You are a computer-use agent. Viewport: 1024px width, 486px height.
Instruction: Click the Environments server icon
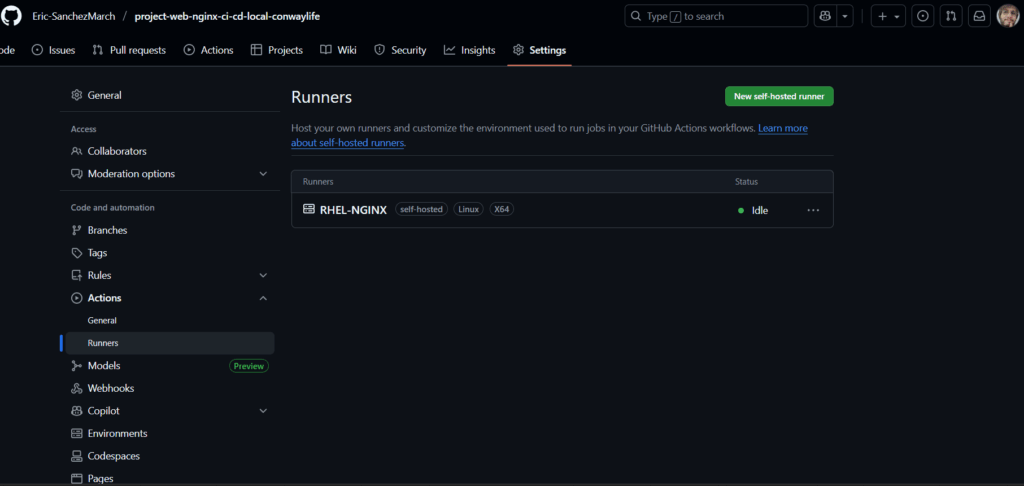76,434
